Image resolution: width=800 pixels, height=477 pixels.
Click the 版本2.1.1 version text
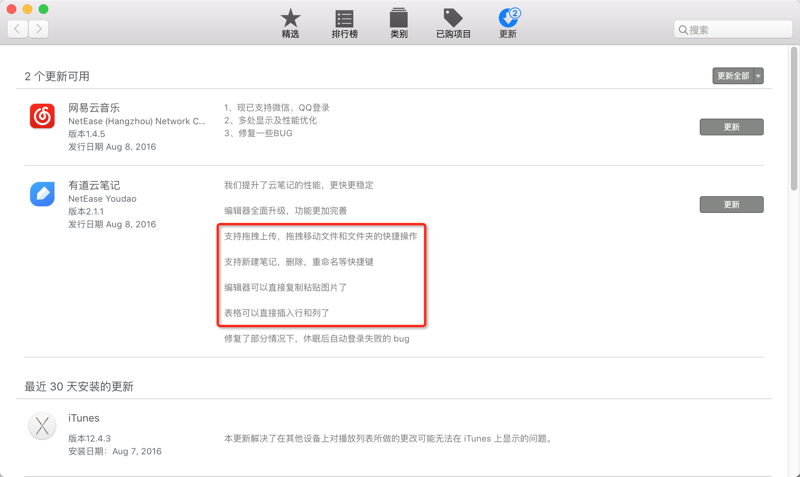86,212
